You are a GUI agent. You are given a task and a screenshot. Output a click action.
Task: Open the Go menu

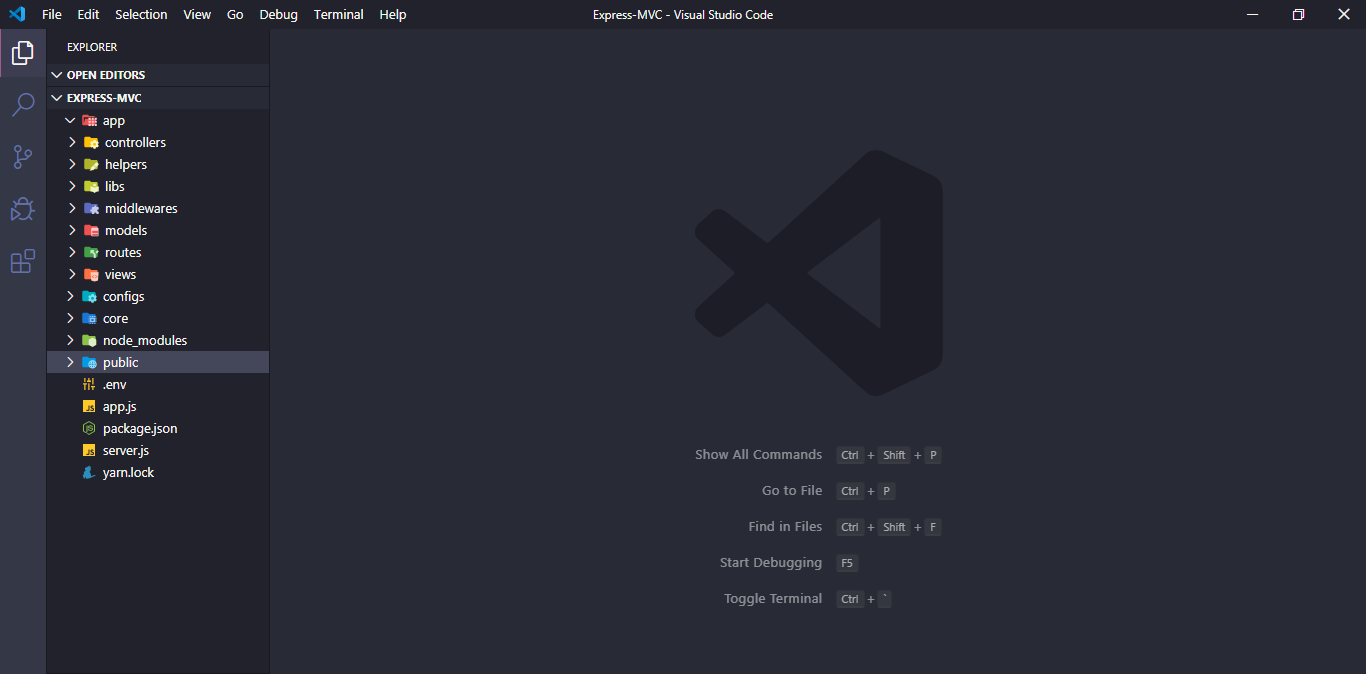click(235, 14)
